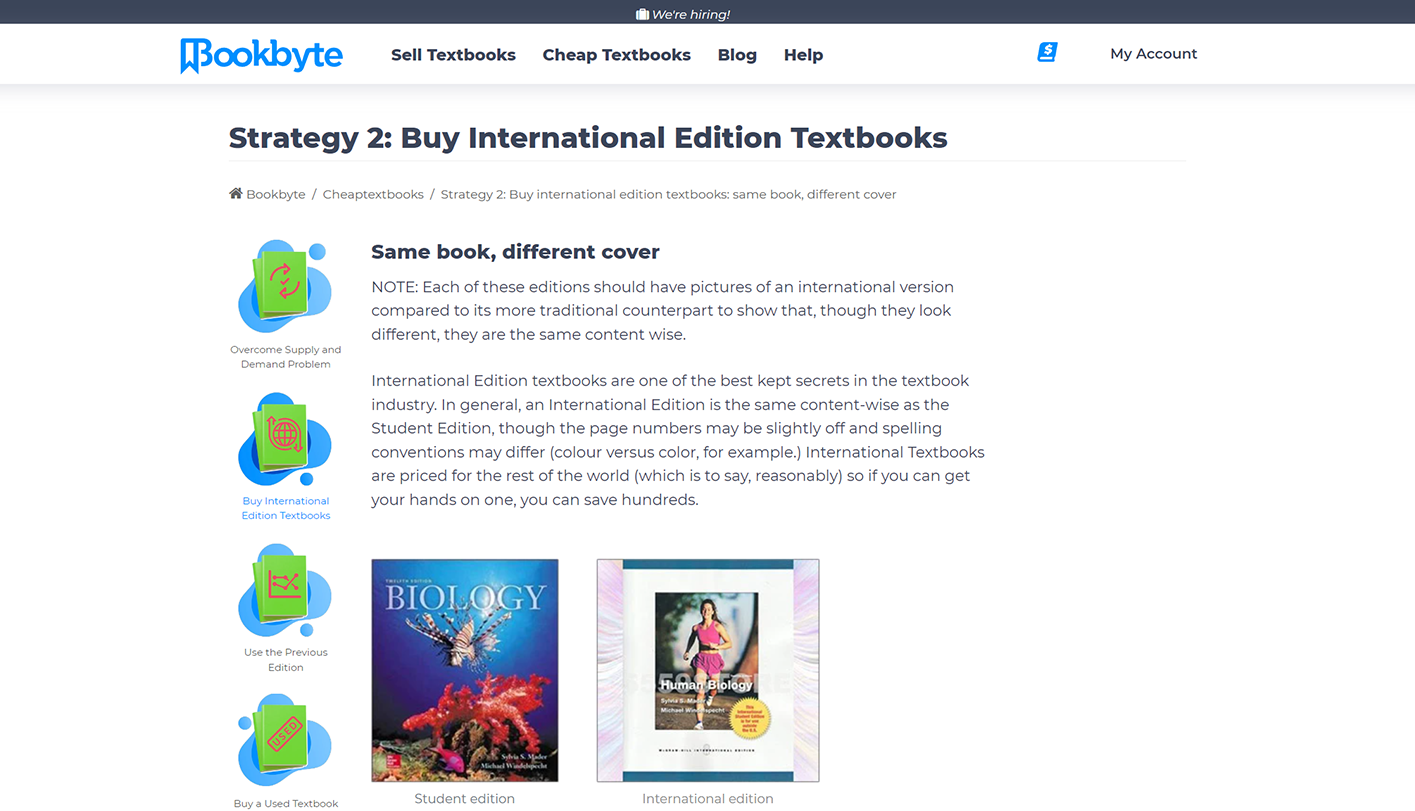Open the Help menu item

click(803, 55)
